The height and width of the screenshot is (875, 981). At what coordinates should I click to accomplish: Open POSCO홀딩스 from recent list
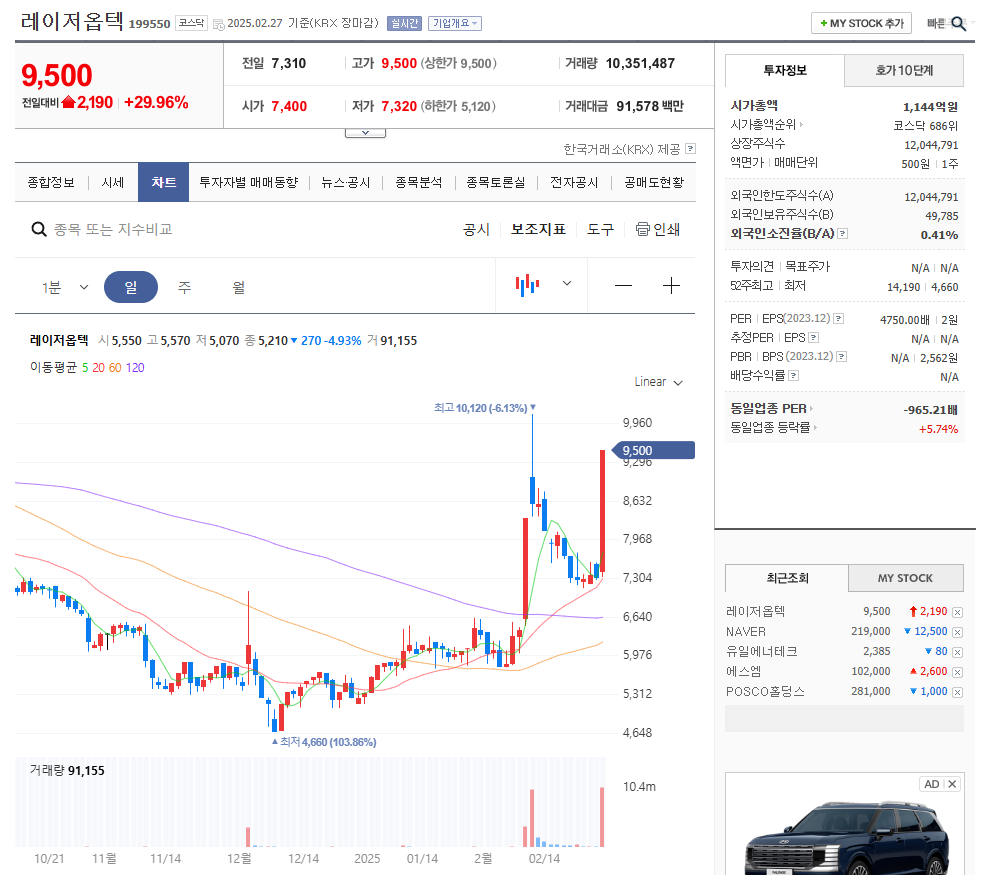point(765,692)
